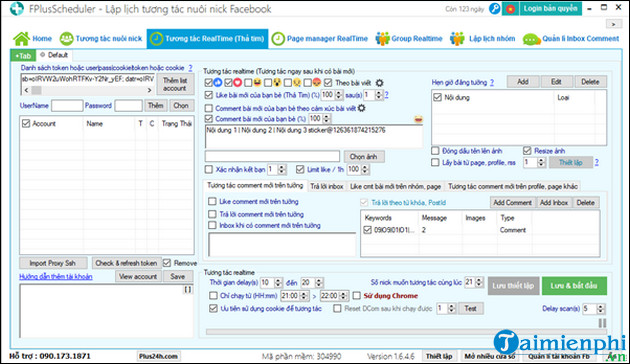Viewport: 630px width, 364px height.
Task: Click the Haha laughing reaction icon
Action: pos(257,83)
